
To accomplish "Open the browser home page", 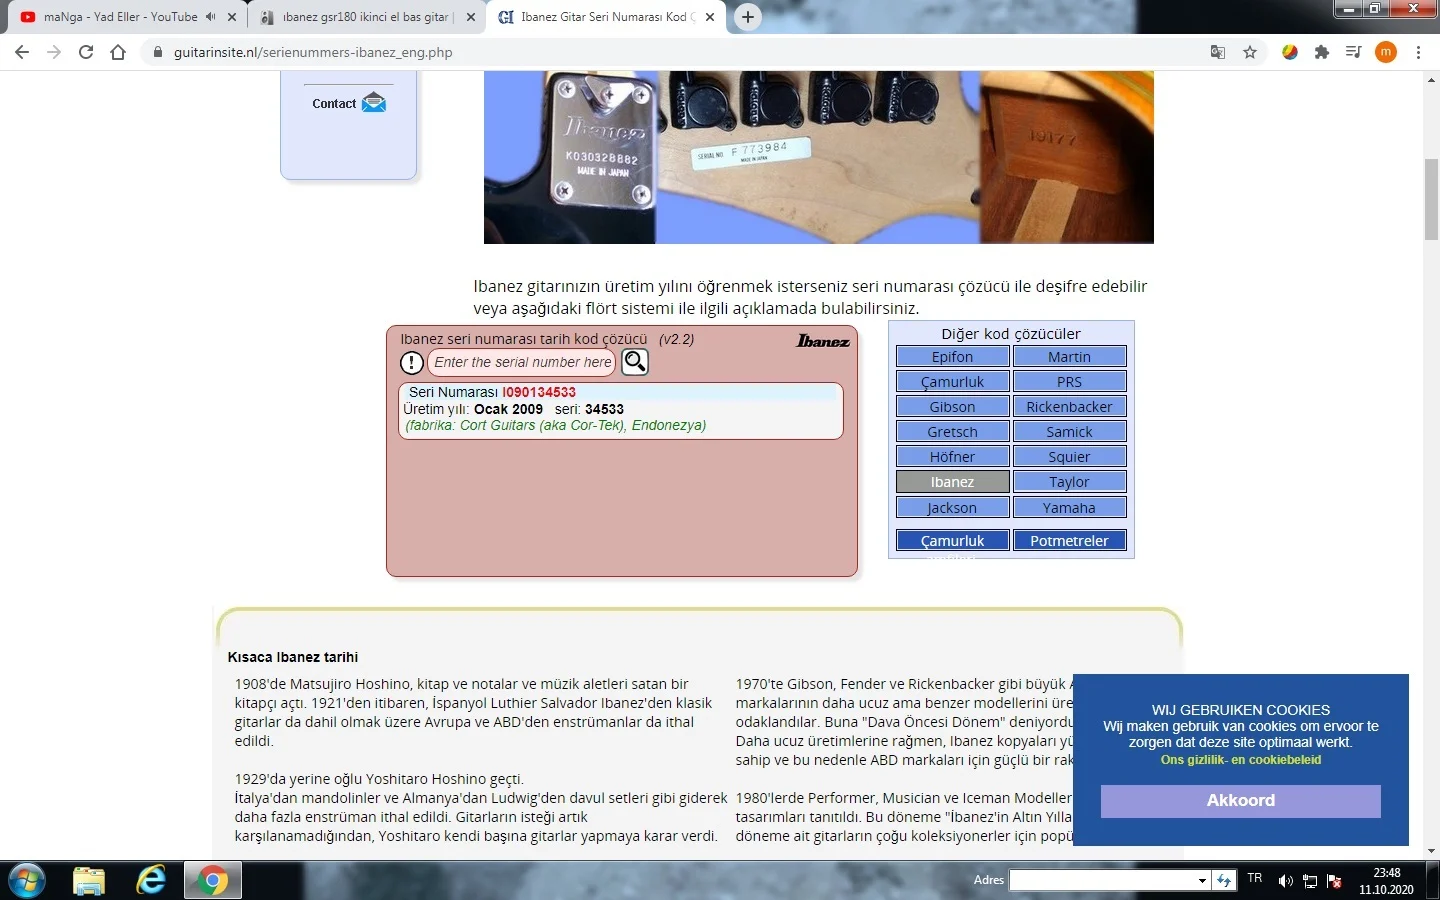I will 118,52.
